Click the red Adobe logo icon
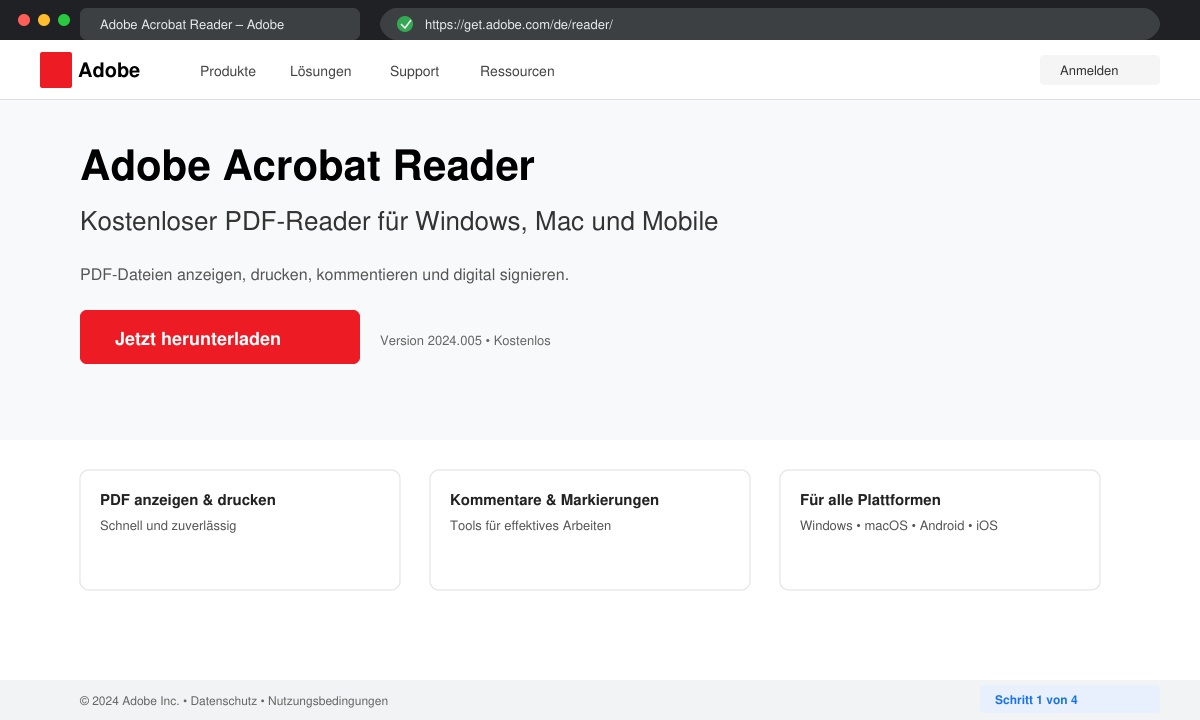This screenshot has width=1200, height=720. (x=56, y=70)
